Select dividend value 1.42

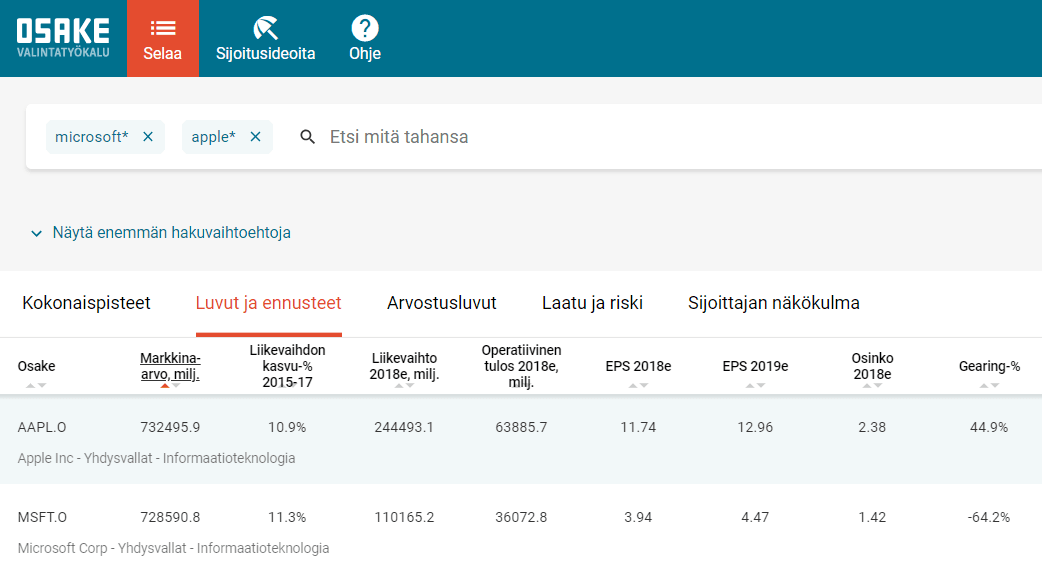tap(872, 517)
